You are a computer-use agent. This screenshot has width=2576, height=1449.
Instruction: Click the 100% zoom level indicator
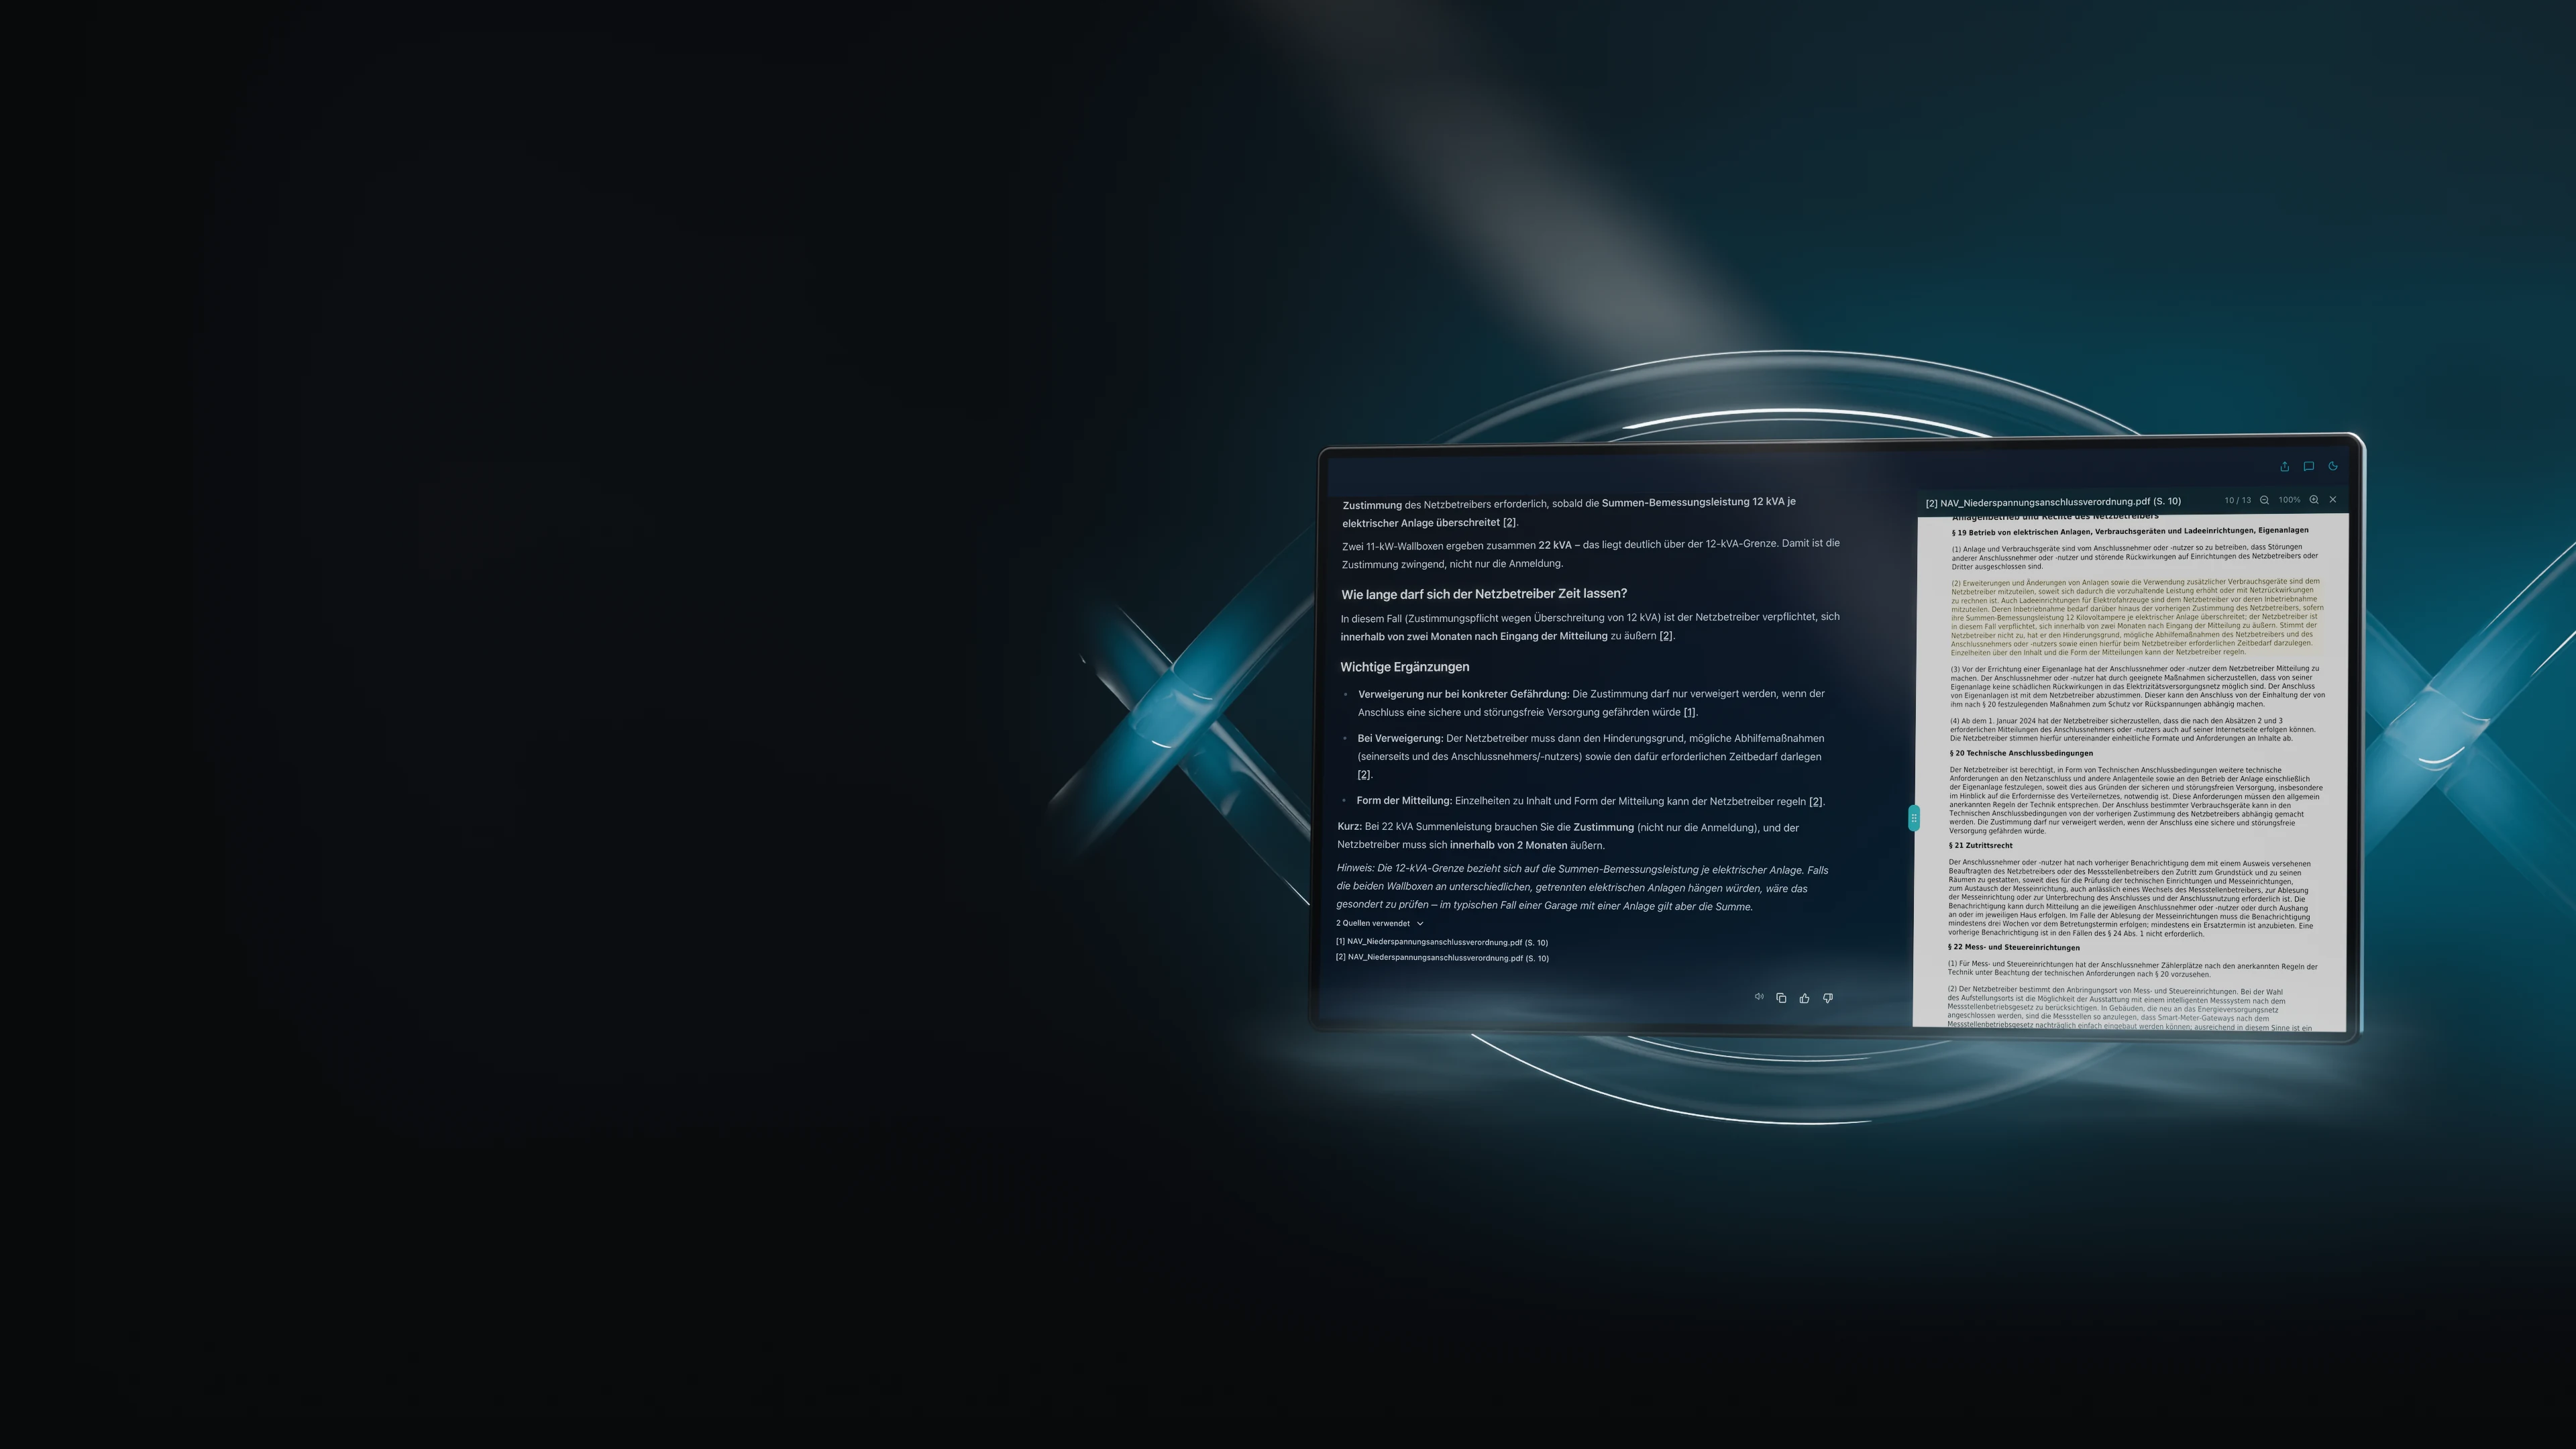tap(2289, 500)
